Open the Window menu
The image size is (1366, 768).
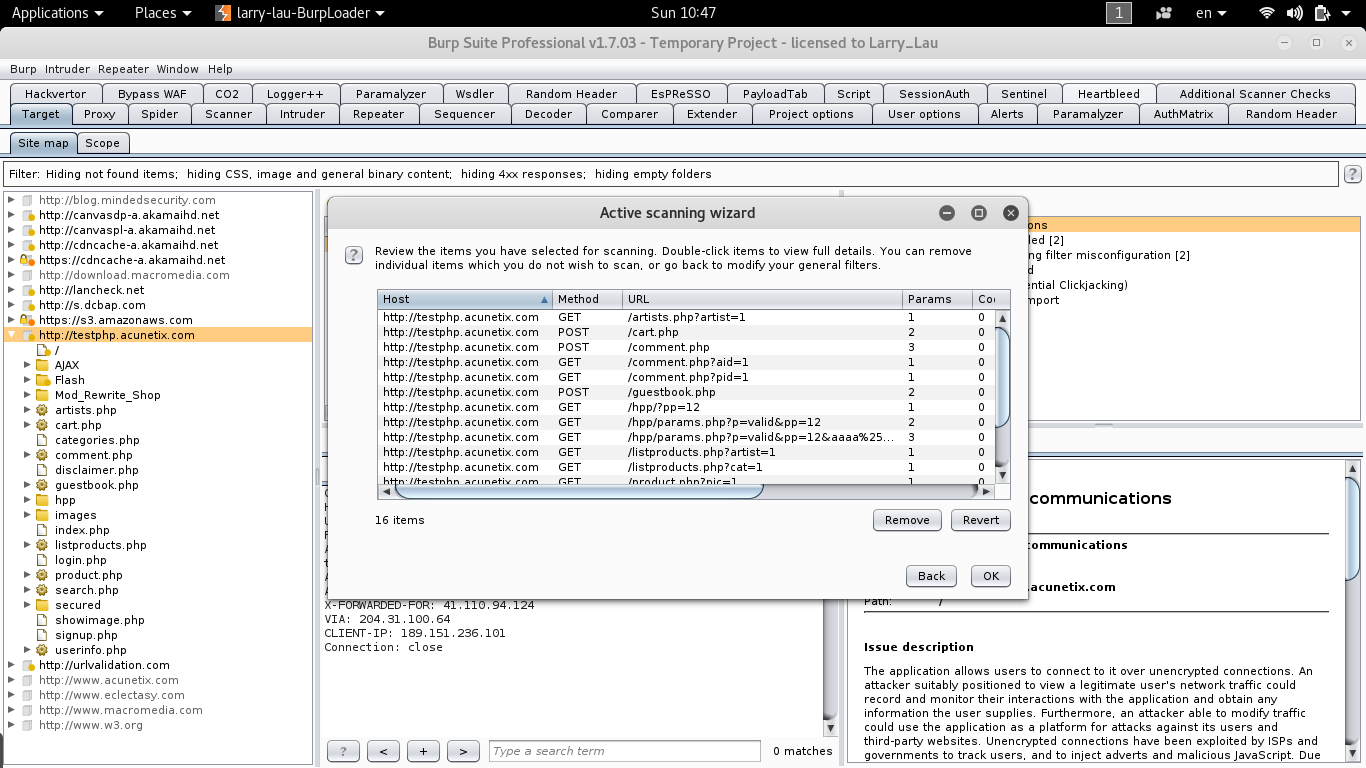(177, 69)
